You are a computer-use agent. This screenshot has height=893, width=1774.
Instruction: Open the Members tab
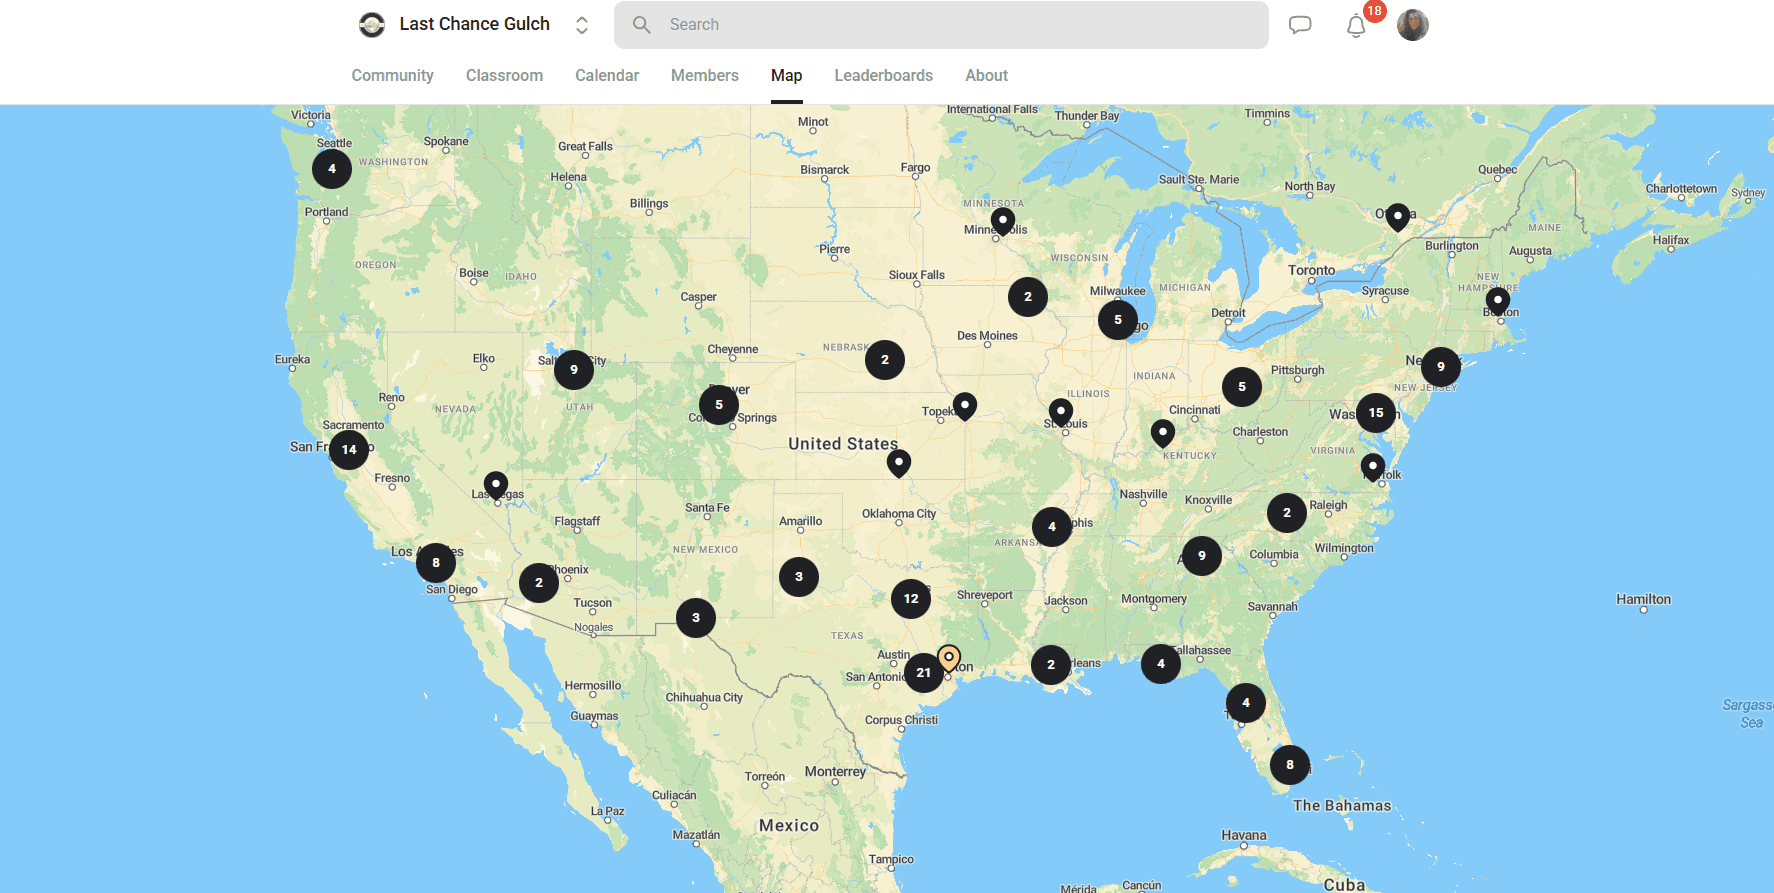pyautogui.click(x=704, y=76)
